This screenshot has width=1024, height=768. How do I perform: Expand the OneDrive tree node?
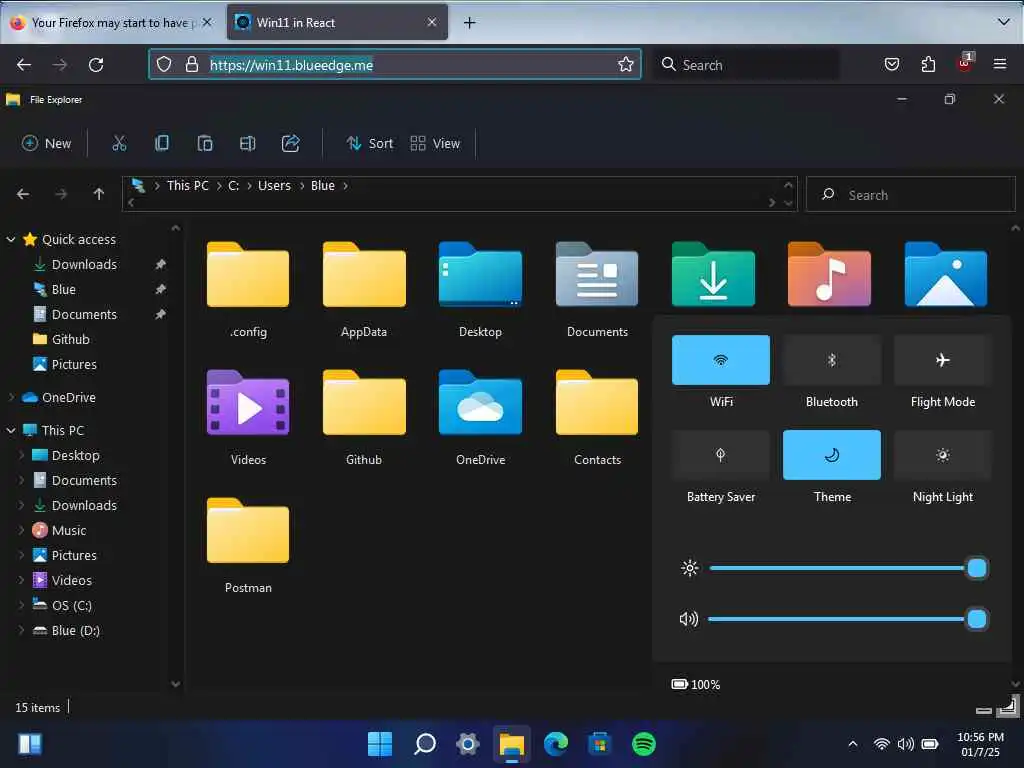point(11,397)
